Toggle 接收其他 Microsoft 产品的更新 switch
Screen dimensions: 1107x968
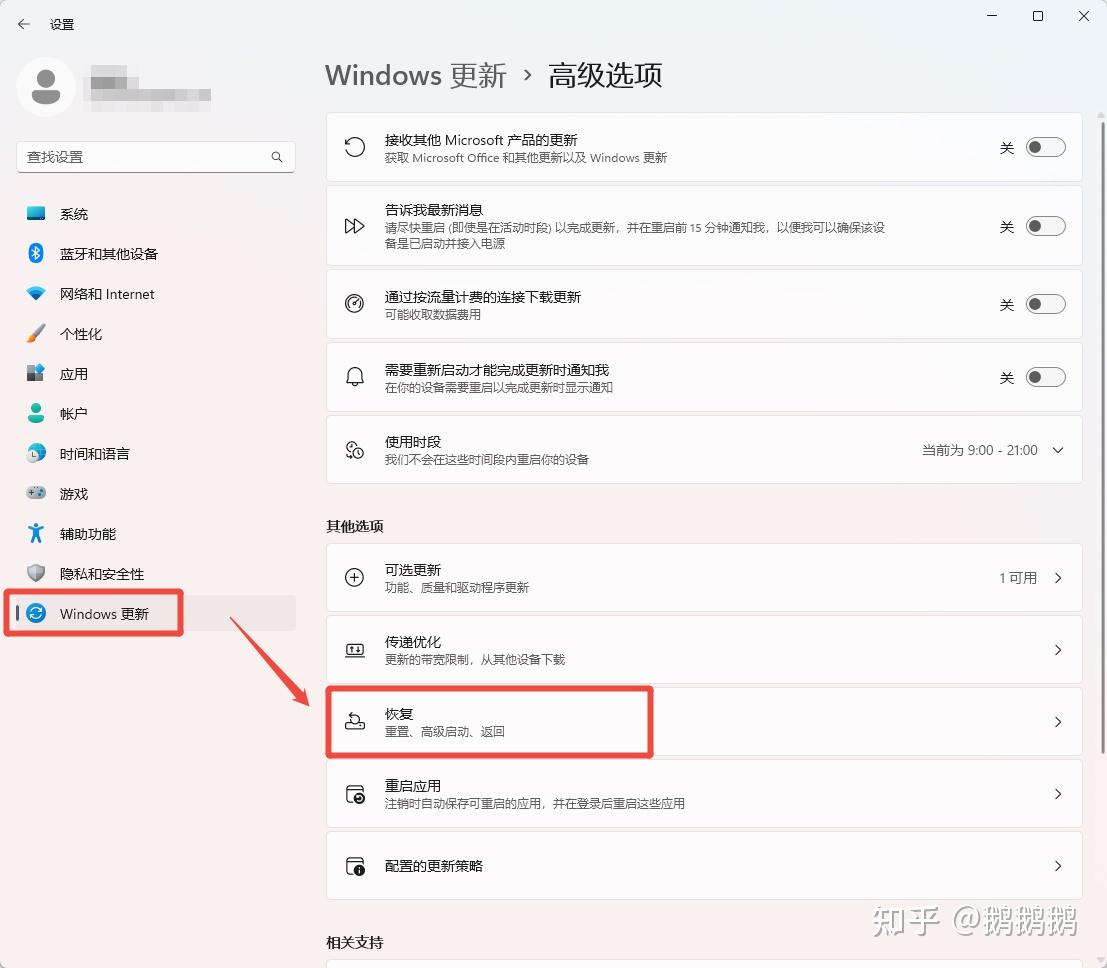1046,147
